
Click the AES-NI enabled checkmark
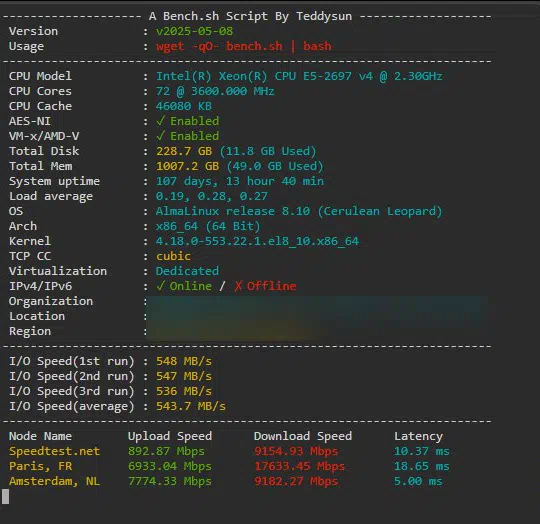(x=160, y=121)
